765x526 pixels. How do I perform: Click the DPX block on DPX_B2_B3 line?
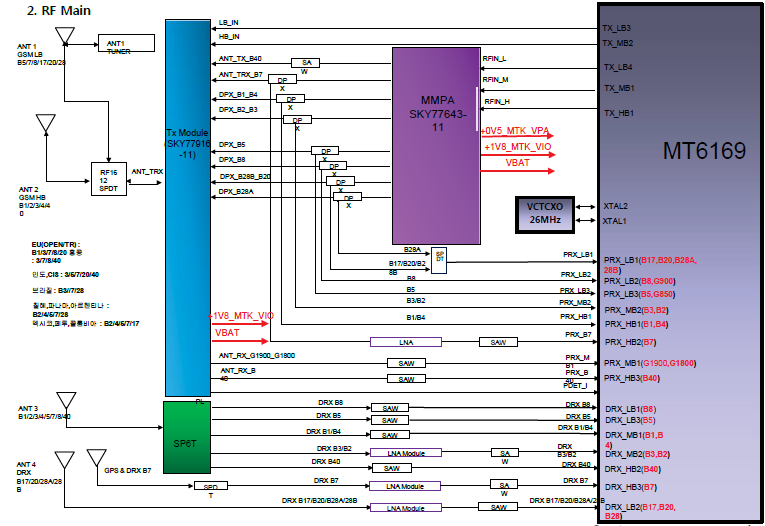tap(297, 120)
